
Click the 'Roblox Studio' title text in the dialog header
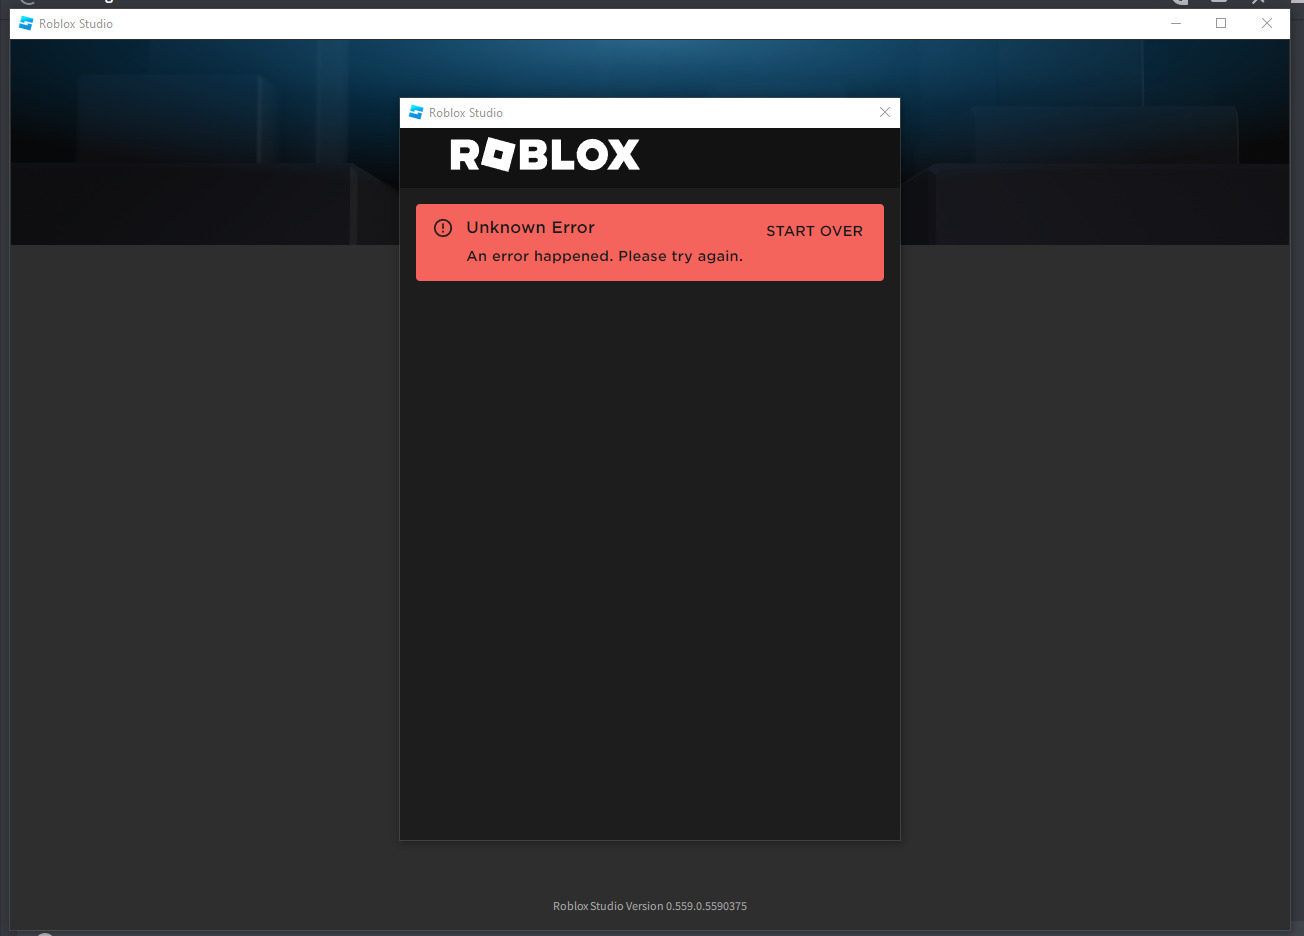point(466,112)
